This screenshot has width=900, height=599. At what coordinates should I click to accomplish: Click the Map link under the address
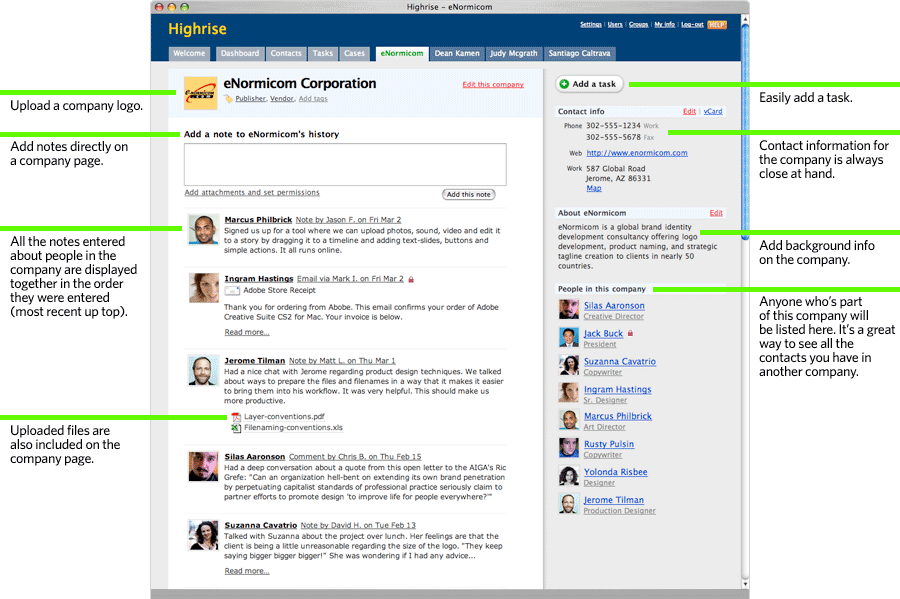tap(594, 188)
